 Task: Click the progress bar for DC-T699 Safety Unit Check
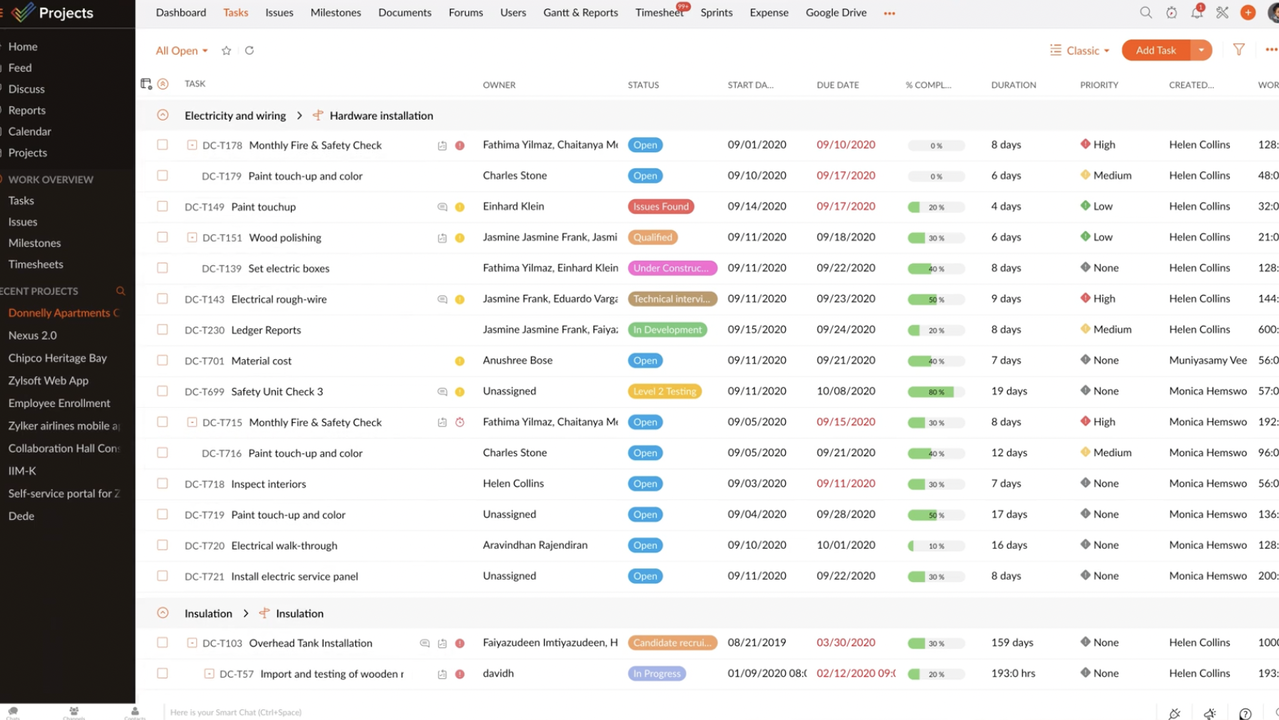click(934, 391)
